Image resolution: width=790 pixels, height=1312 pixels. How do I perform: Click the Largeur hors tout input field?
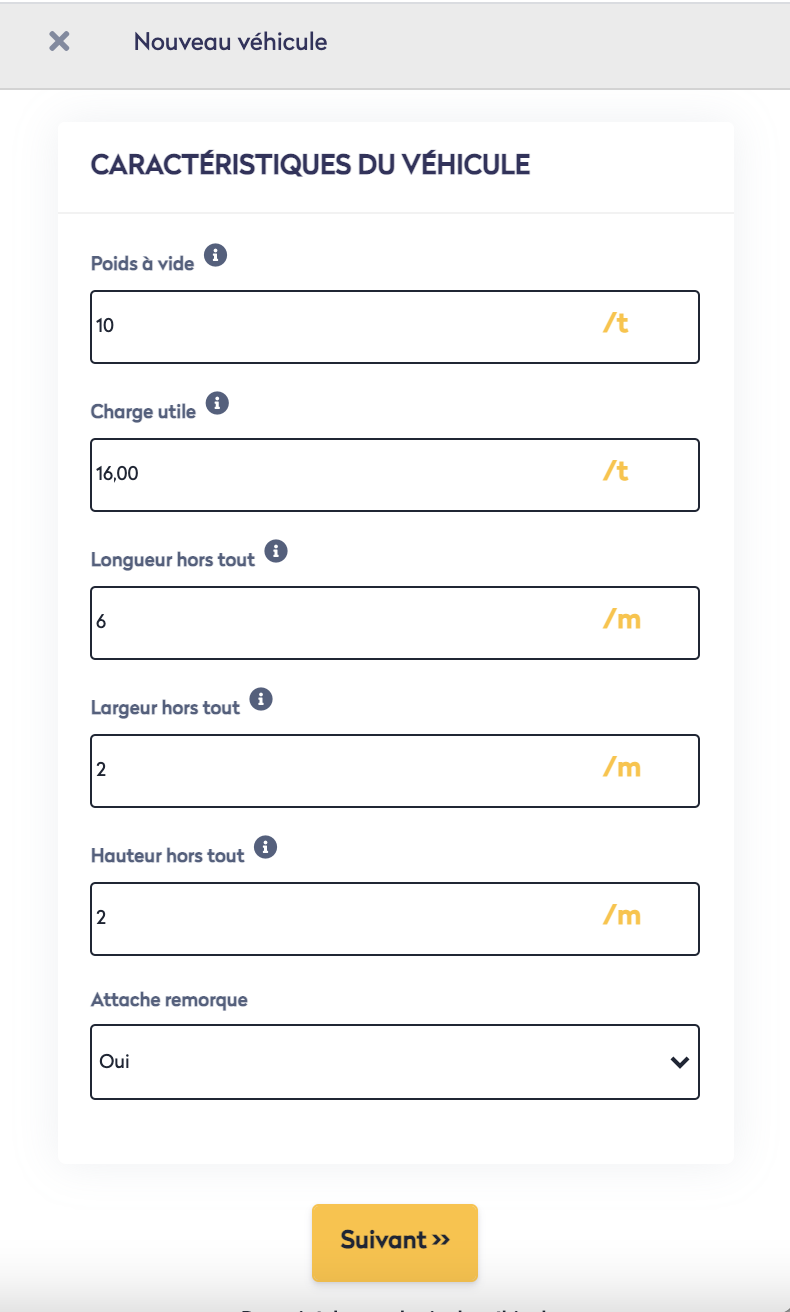pyautogui.click(x=340, y=771)
